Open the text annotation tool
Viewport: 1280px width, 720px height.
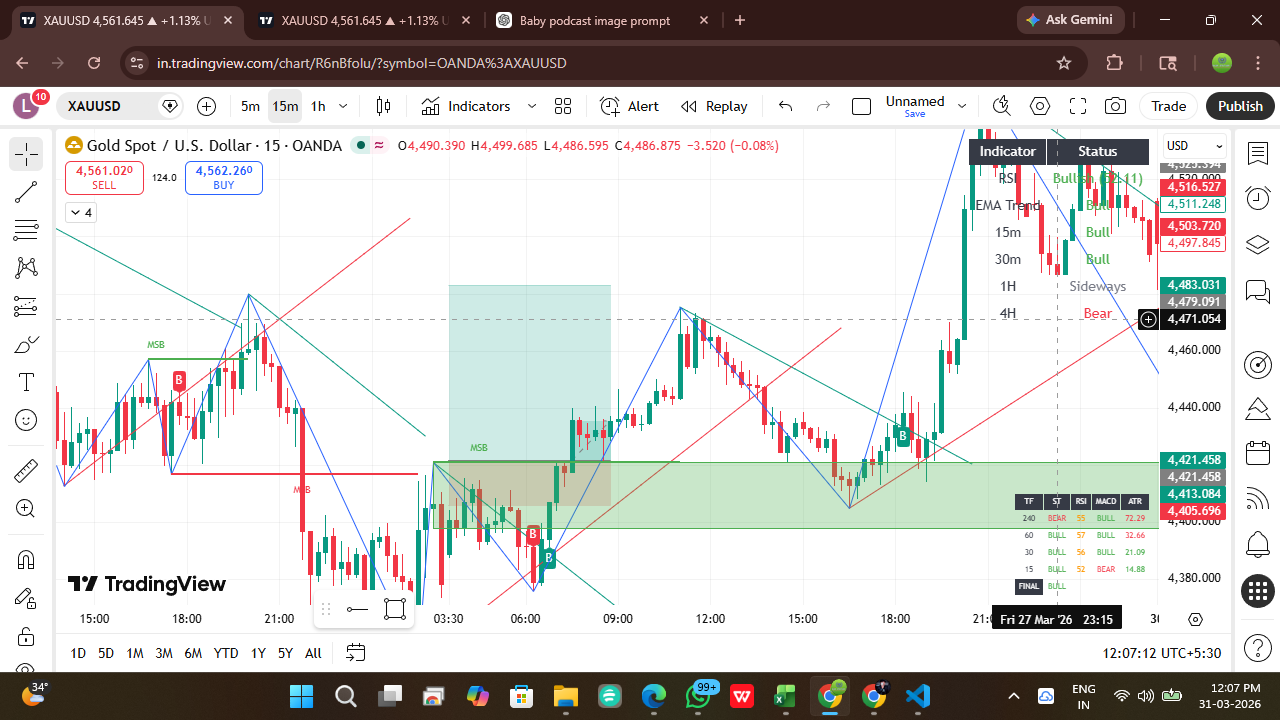[x=26, y=382]
